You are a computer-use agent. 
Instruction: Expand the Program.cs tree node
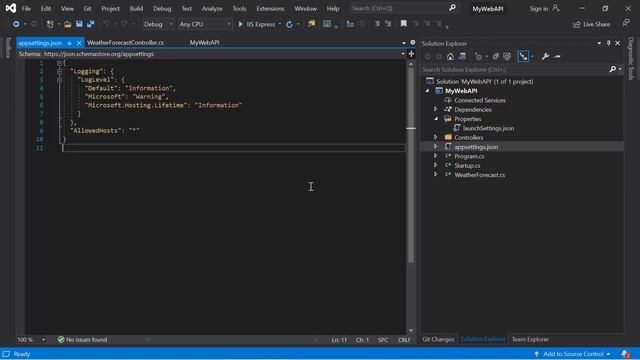(436, 156)
